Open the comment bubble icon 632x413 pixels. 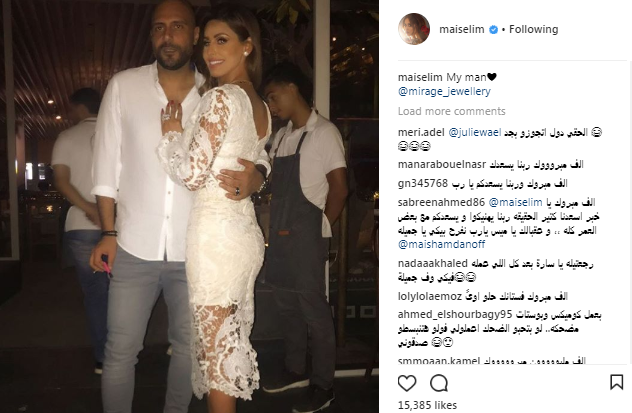point(439,383)
